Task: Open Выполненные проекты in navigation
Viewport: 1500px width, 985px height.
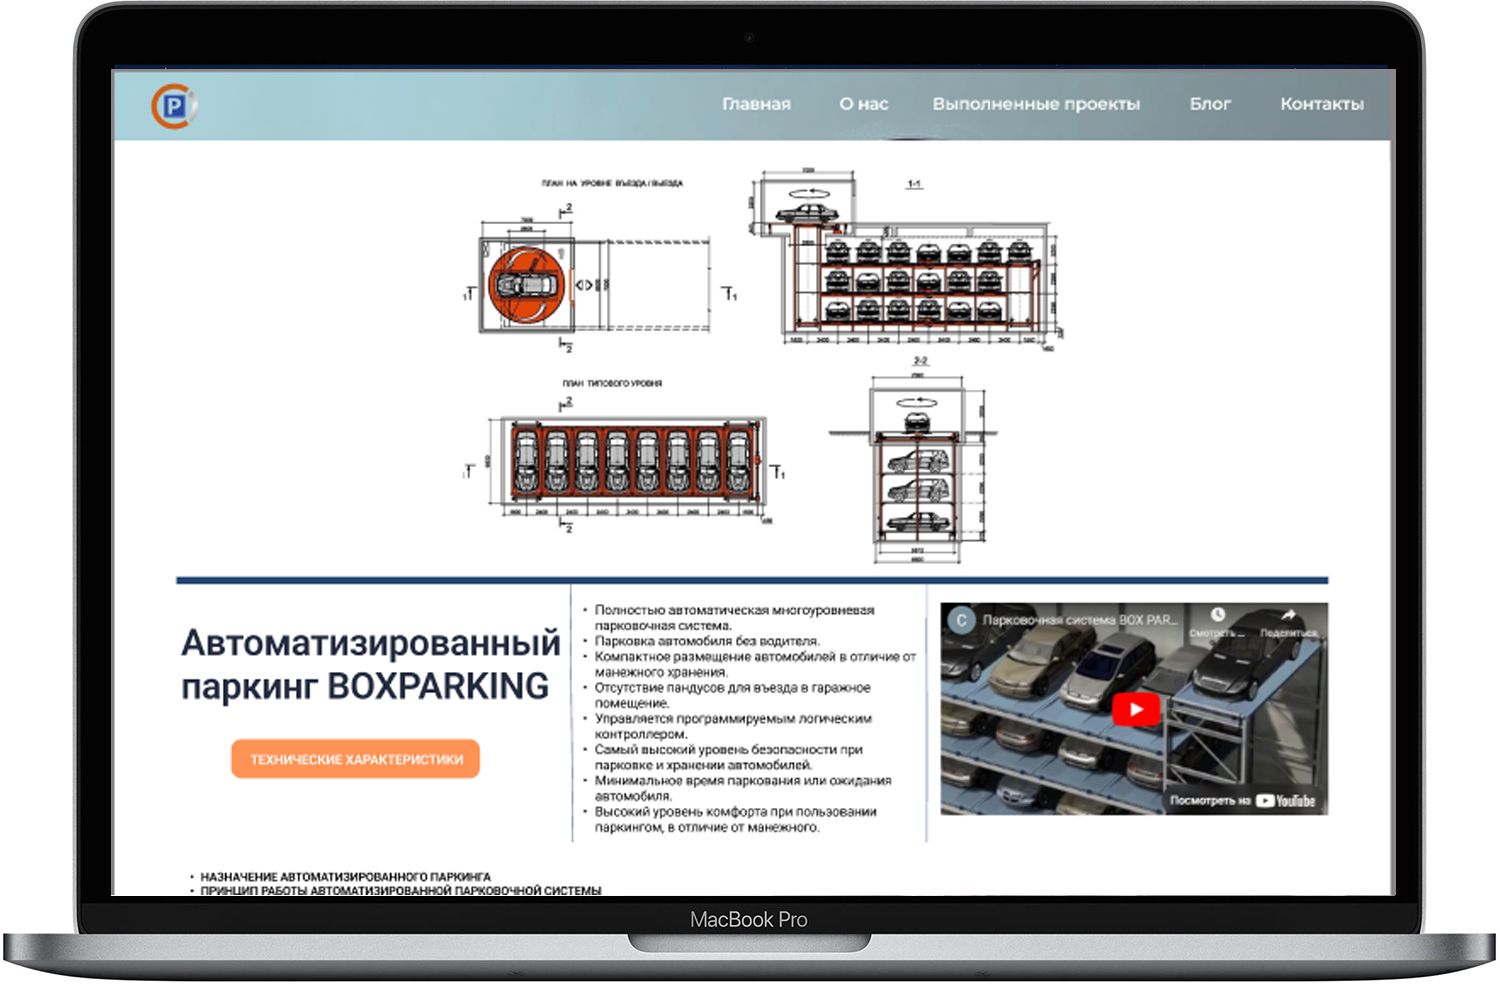Action: pos(1036,104)
